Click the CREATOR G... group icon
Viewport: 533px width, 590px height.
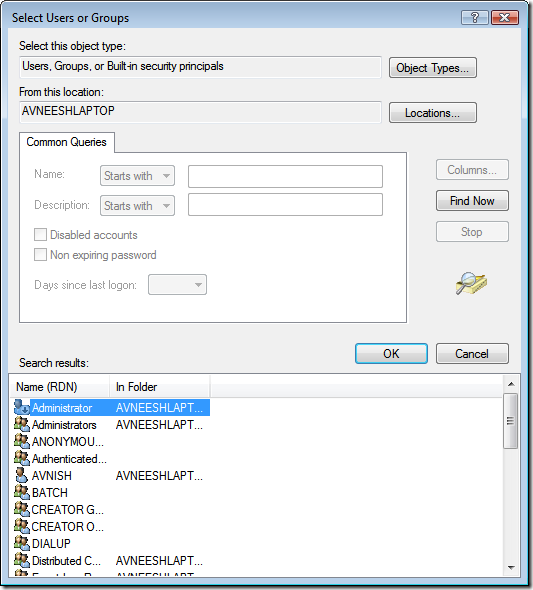[x=22, y=509]
